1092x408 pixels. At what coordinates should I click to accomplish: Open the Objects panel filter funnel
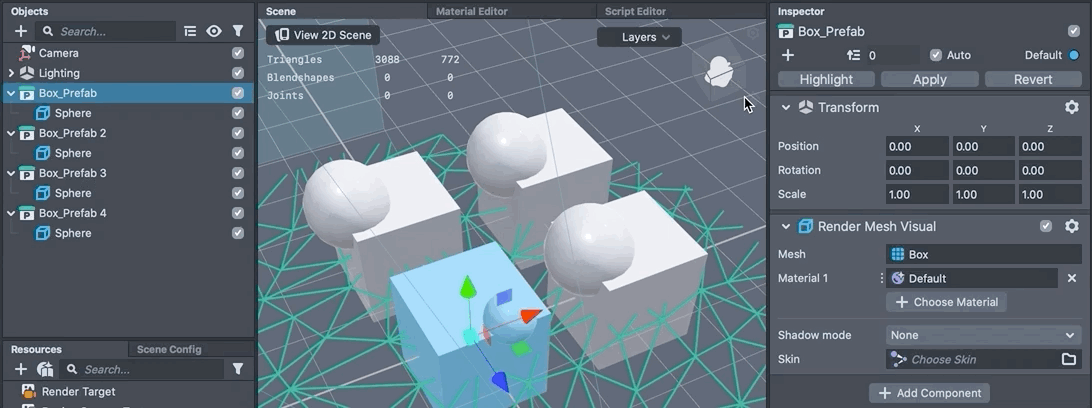(238, 31)
